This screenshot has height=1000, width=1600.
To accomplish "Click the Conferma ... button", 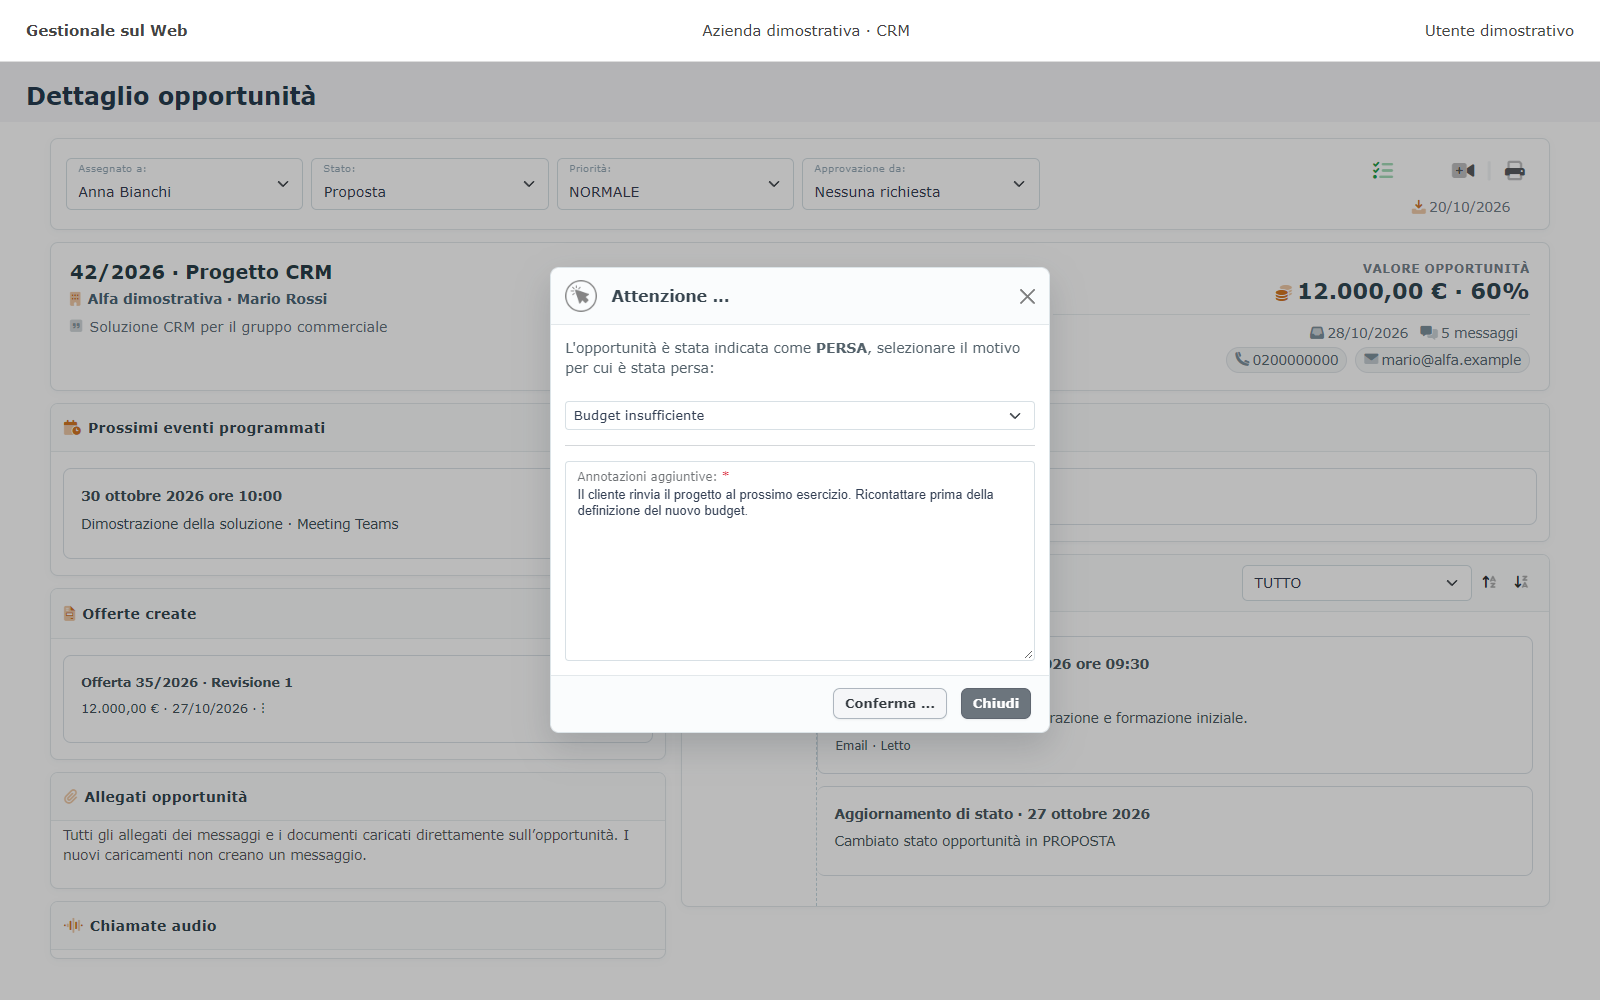I will (x=890, y=704).
